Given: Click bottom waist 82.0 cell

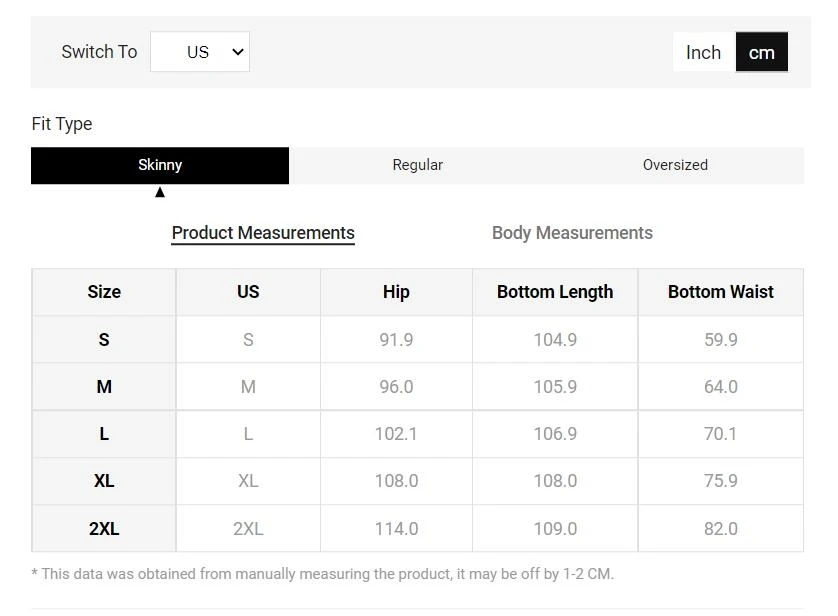Looking at the screenshot, I should click(x=720, y=529).
